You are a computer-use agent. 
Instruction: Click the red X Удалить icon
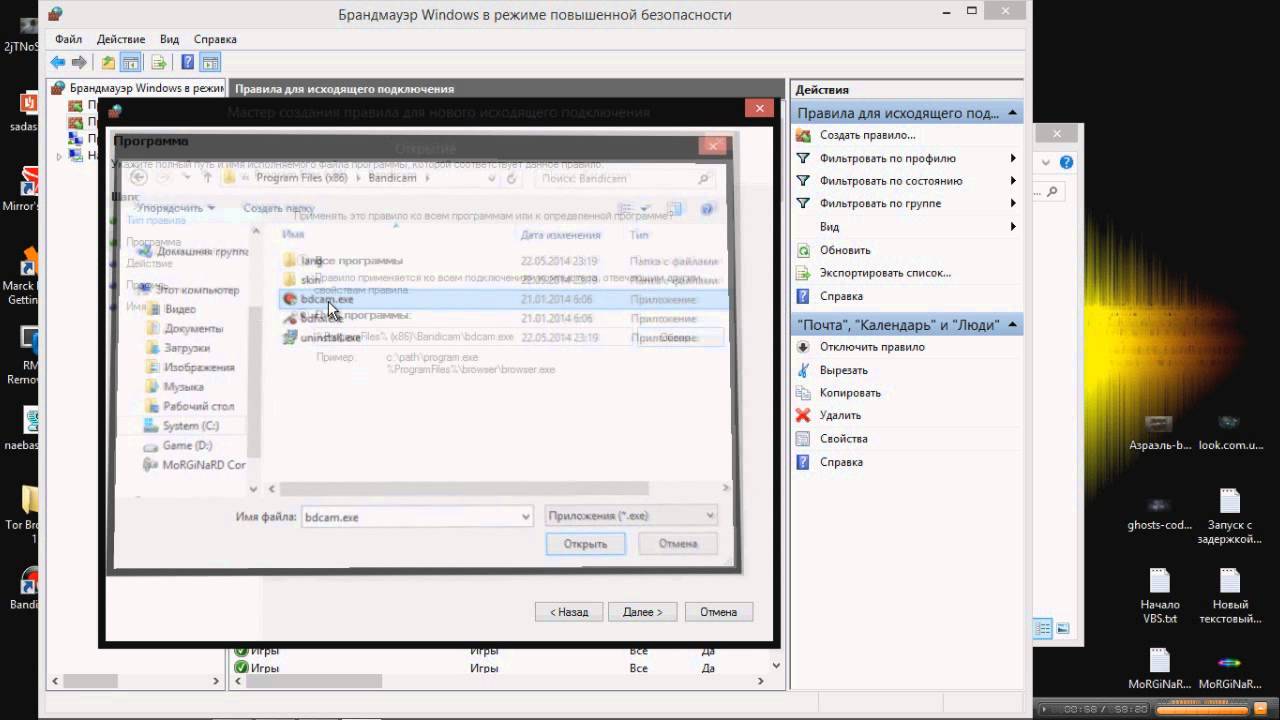click(802, 415)
